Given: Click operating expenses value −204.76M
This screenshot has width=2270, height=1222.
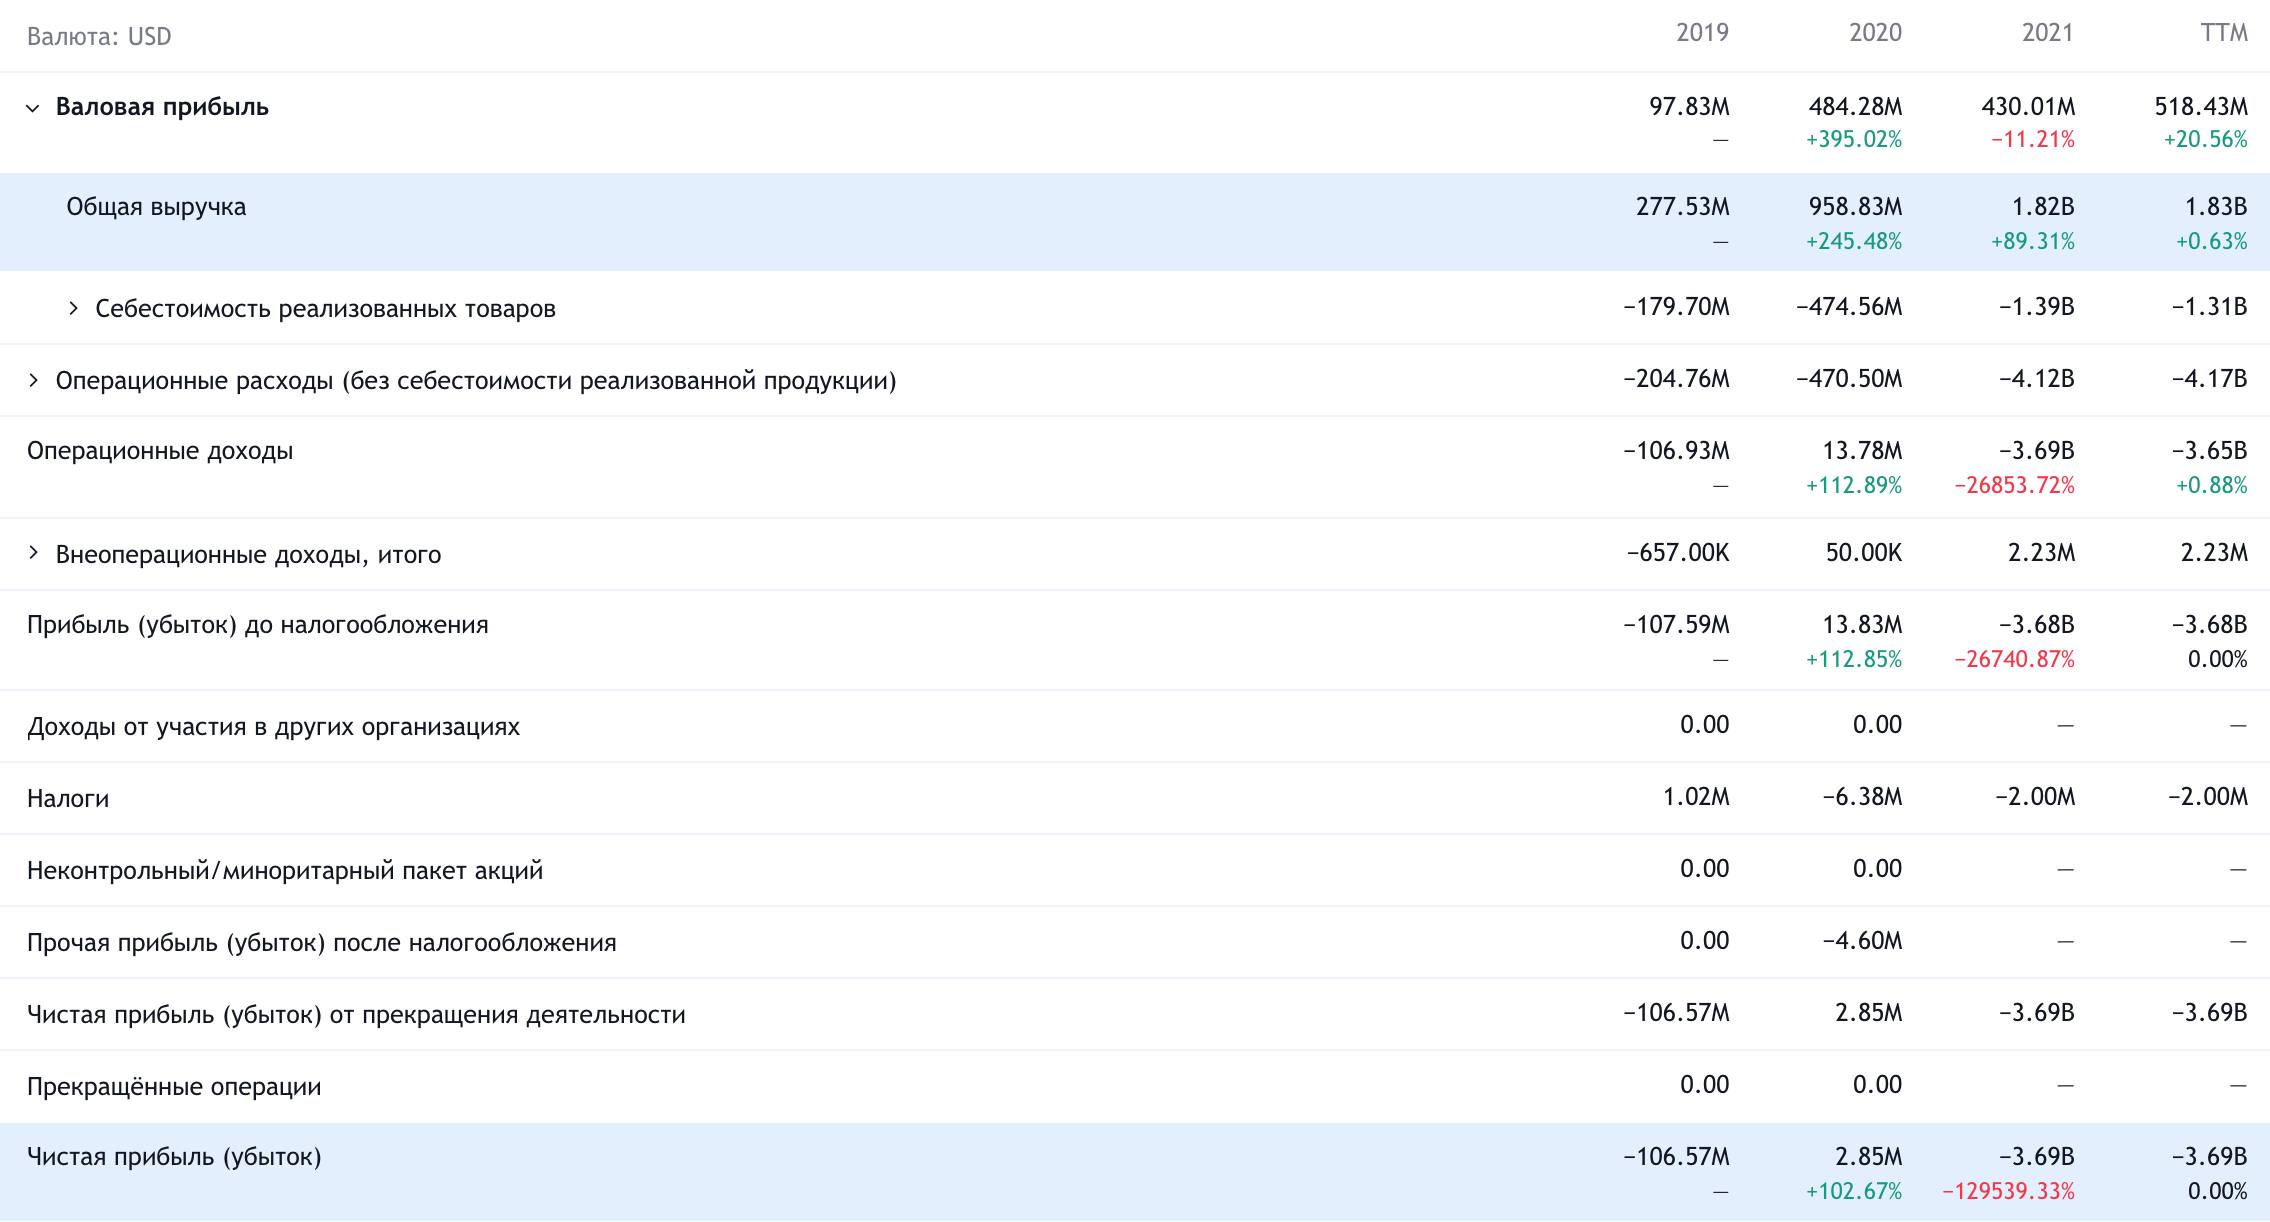Looking at the screenshot, I should click(1676, 379).
